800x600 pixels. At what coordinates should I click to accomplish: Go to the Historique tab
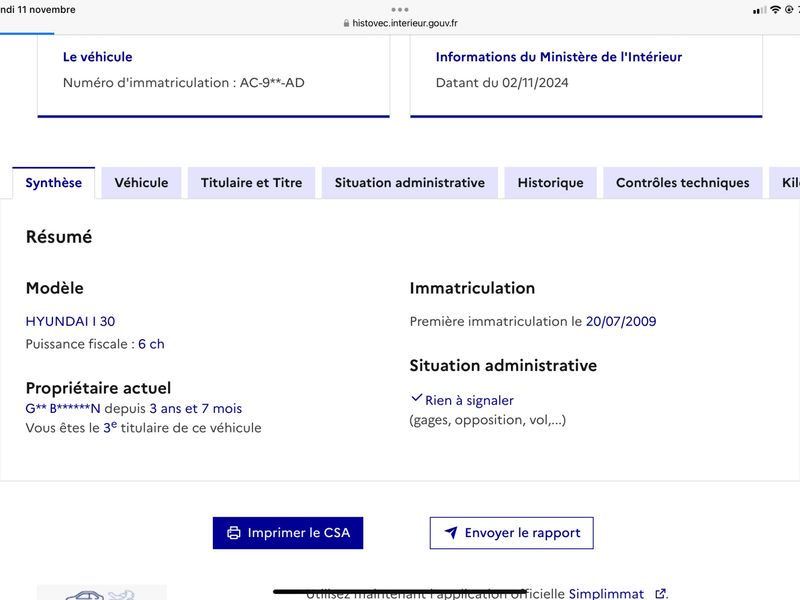[551, 183]
